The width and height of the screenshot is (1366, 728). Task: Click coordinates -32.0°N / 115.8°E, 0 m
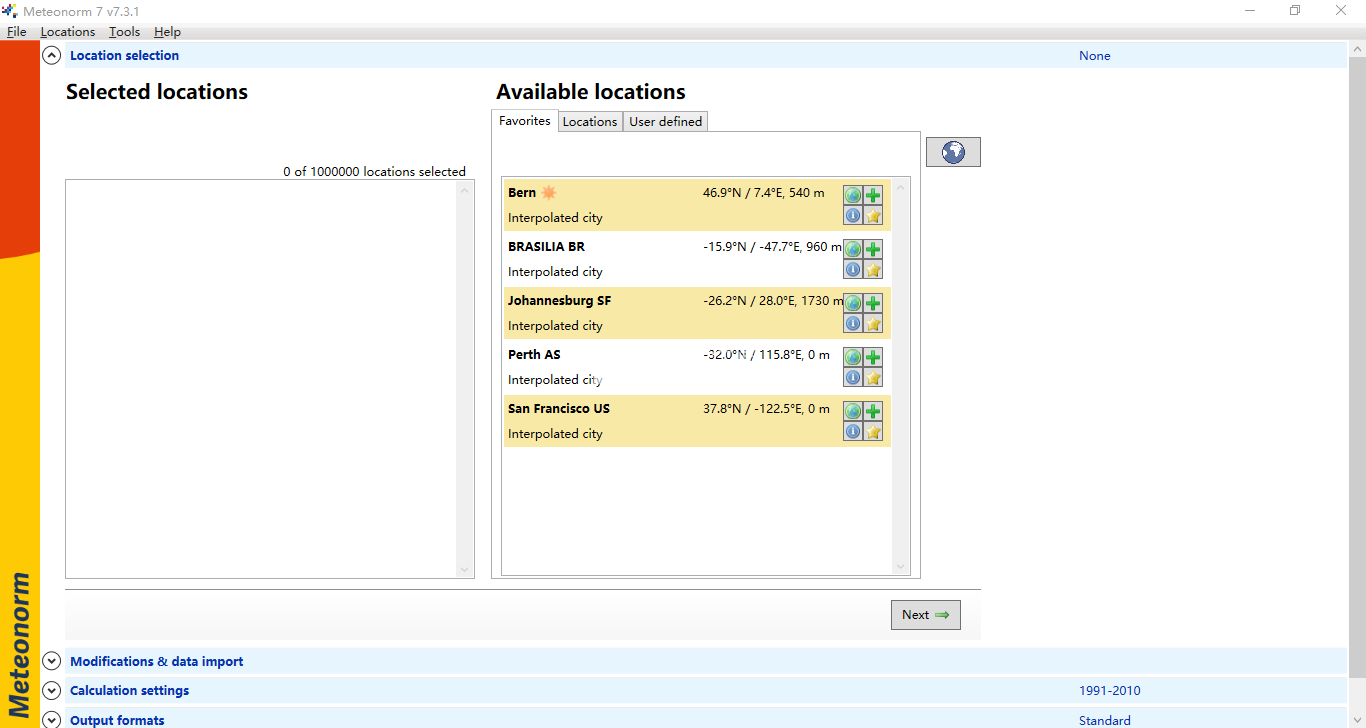click(766, 355)
